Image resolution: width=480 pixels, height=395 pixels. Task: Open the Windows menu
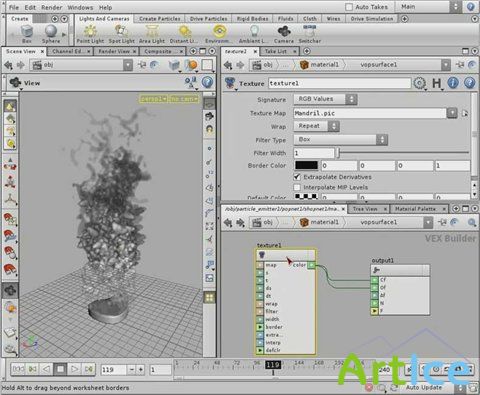[x=80, y=7]
